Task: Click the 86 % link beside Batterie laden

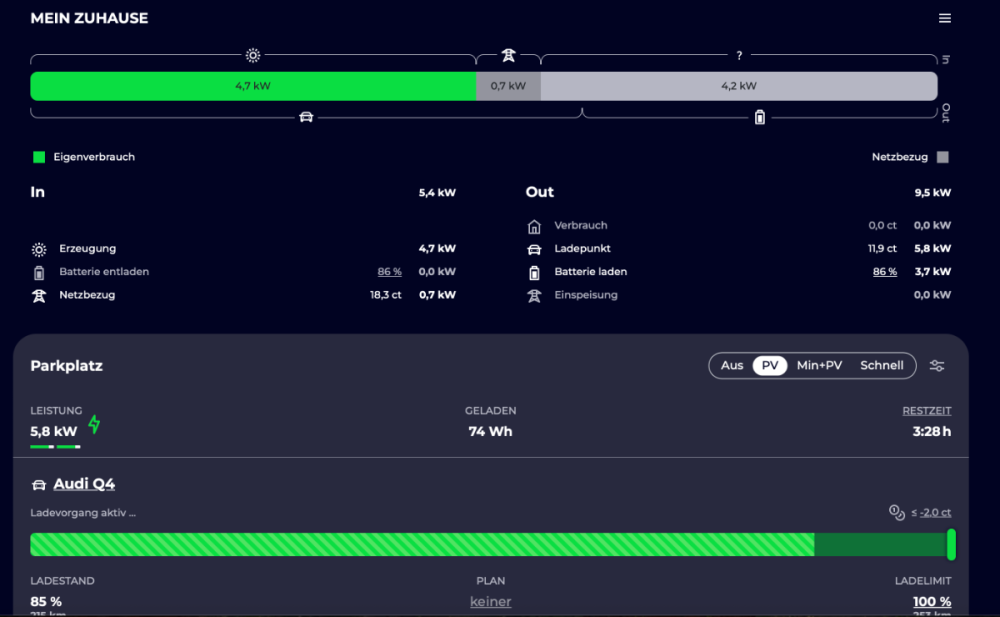Action: coord(884,272)
